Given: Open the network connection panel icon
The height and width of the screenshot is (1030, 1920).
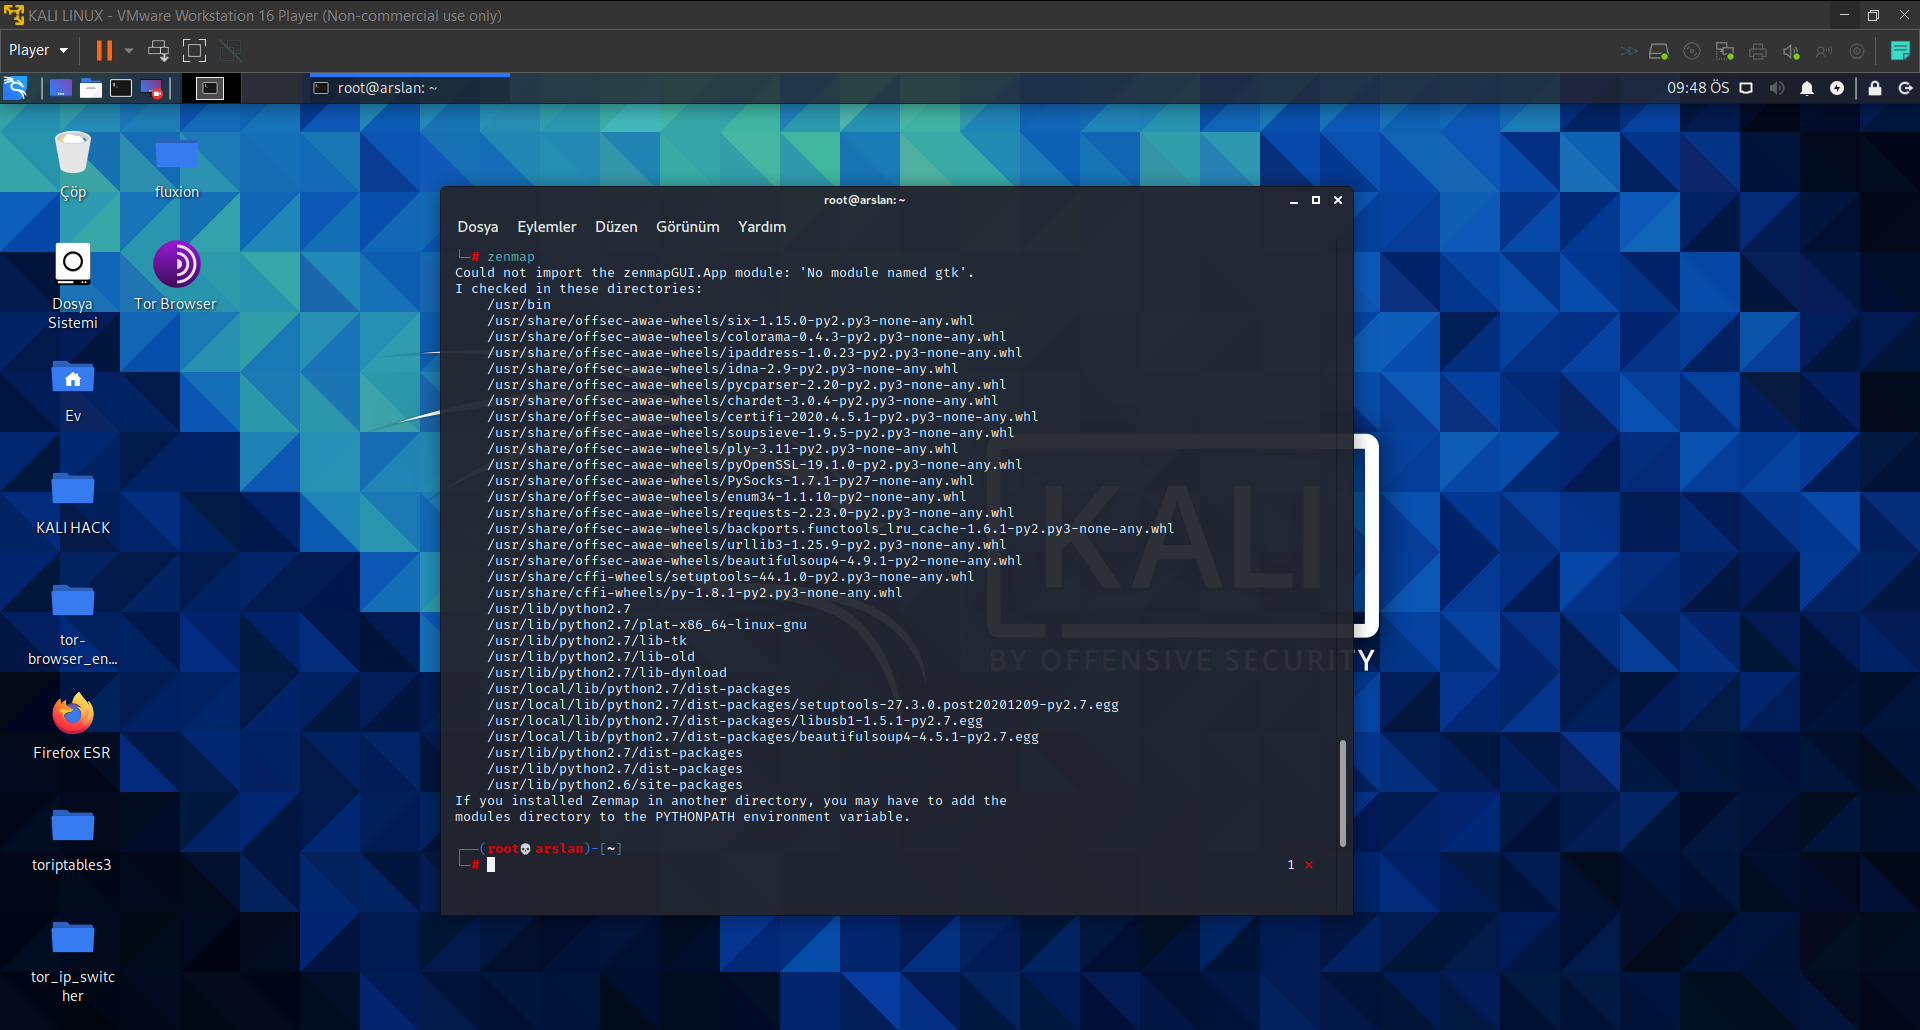Looking at the screenshot, I should tap(1747, 88).
